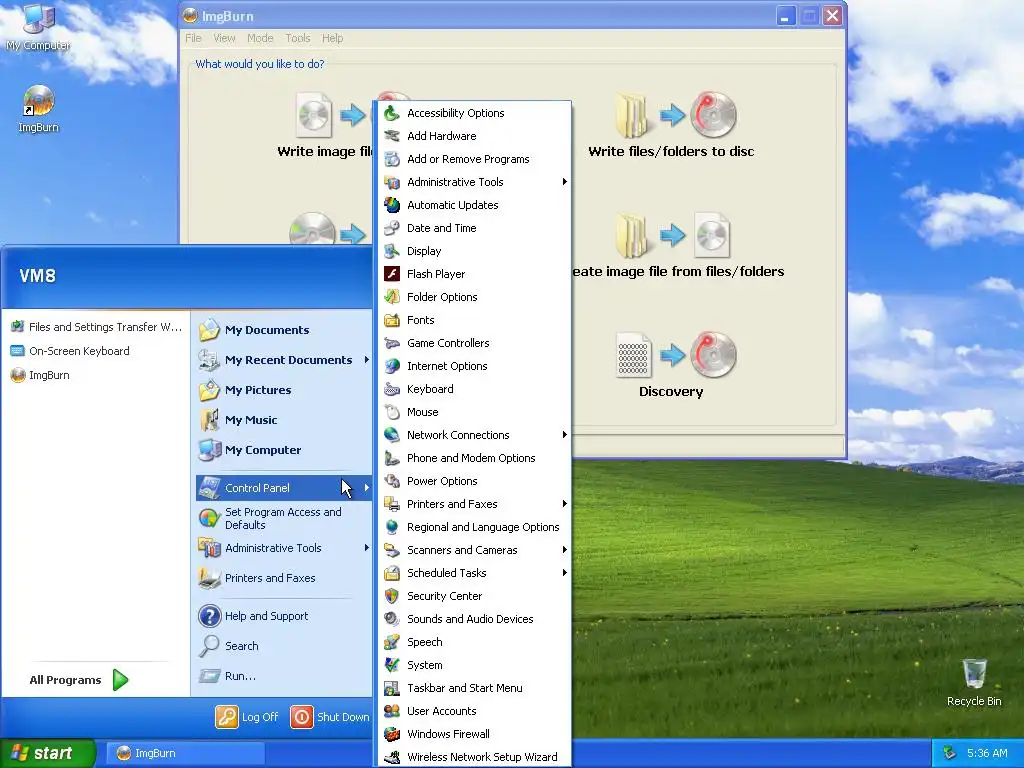Open the Fonts folder icon
This screenshot has height=768, width=1024.
pyautogui.click(x=392, y=320)
